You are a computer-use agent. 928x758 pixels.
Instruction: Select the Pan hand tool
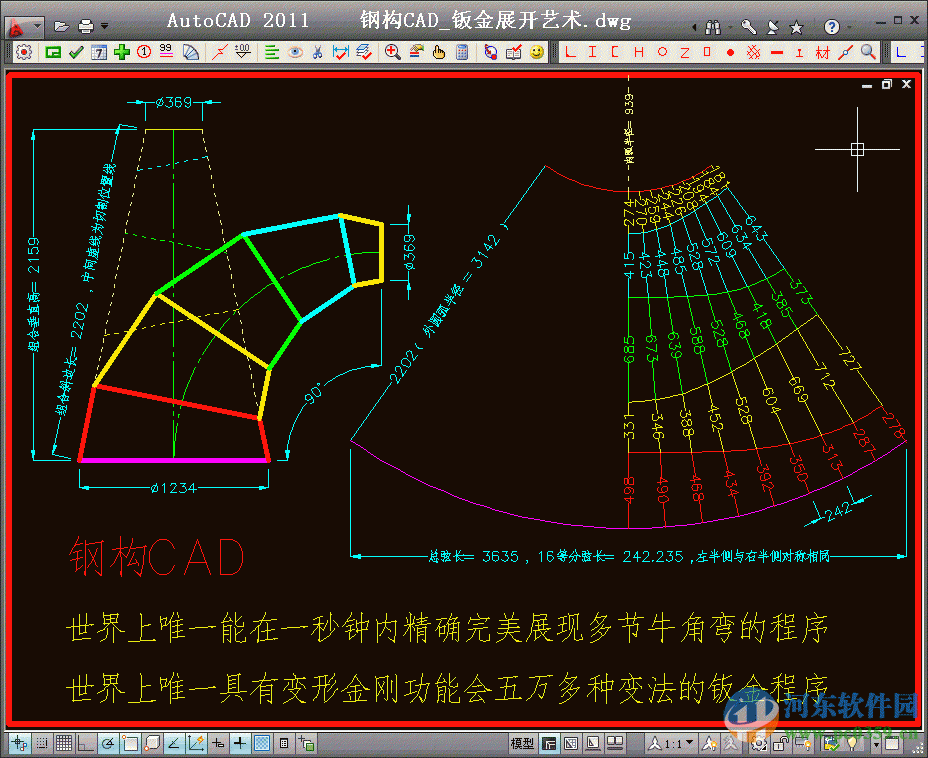[x=437, y=51]
